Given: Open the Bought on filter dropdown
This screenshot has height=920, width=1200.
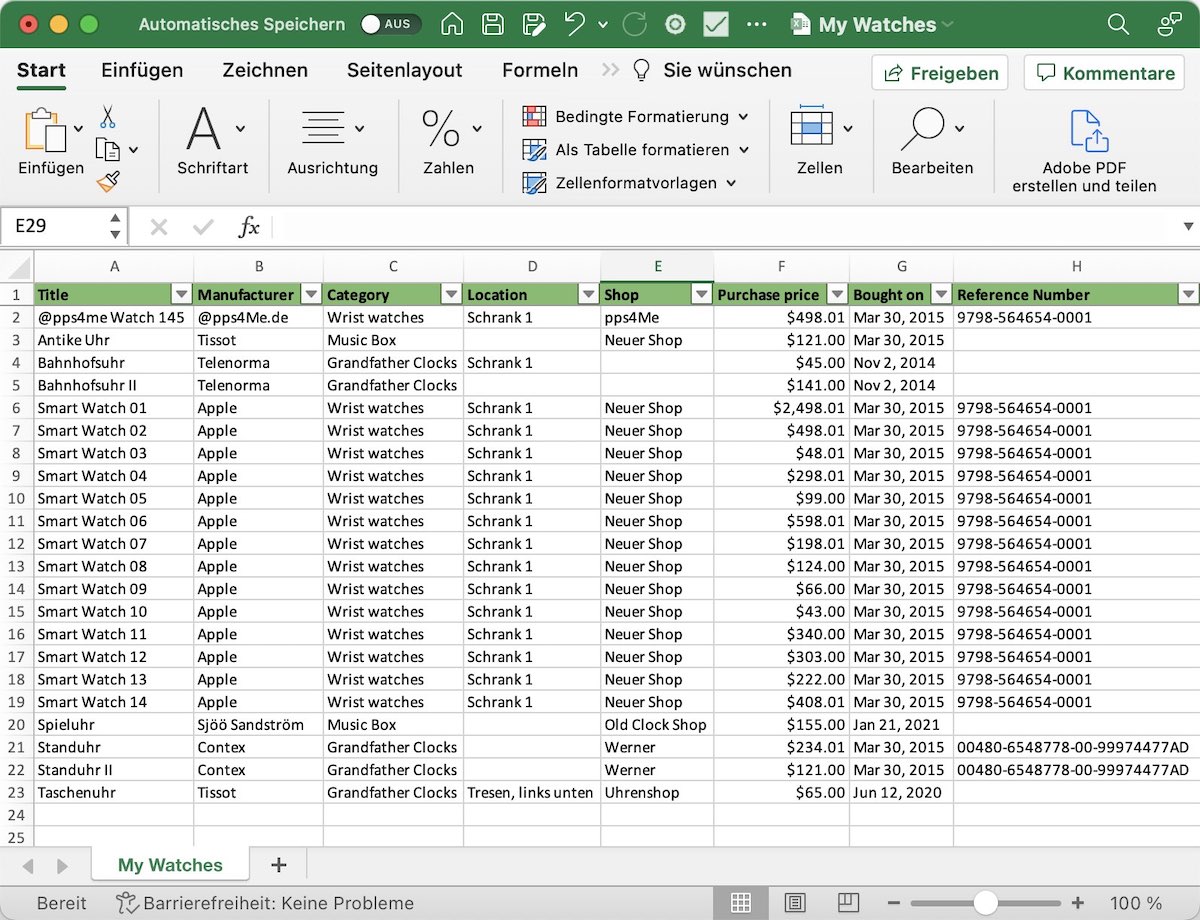Looking at the screenshot, I should pos(941,294).
